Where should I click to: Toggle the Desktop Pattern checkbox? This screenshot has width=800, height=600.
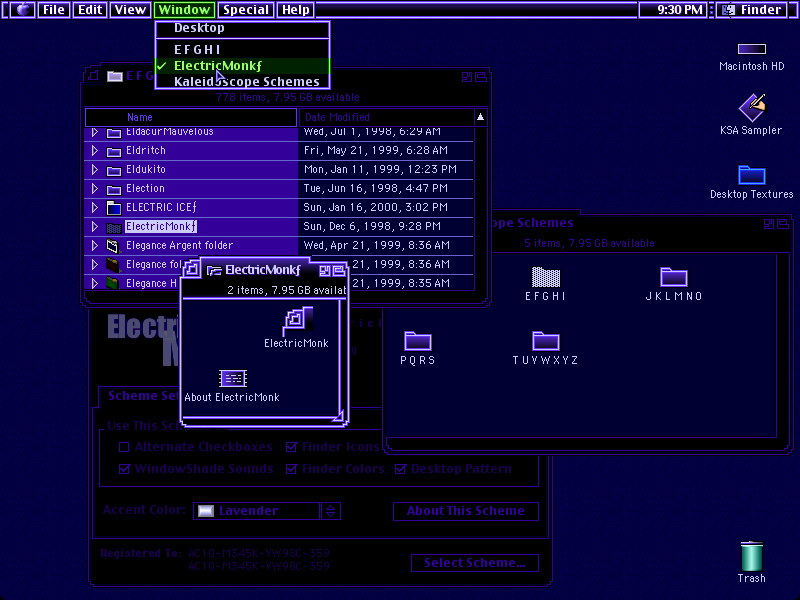coord(401,469)
